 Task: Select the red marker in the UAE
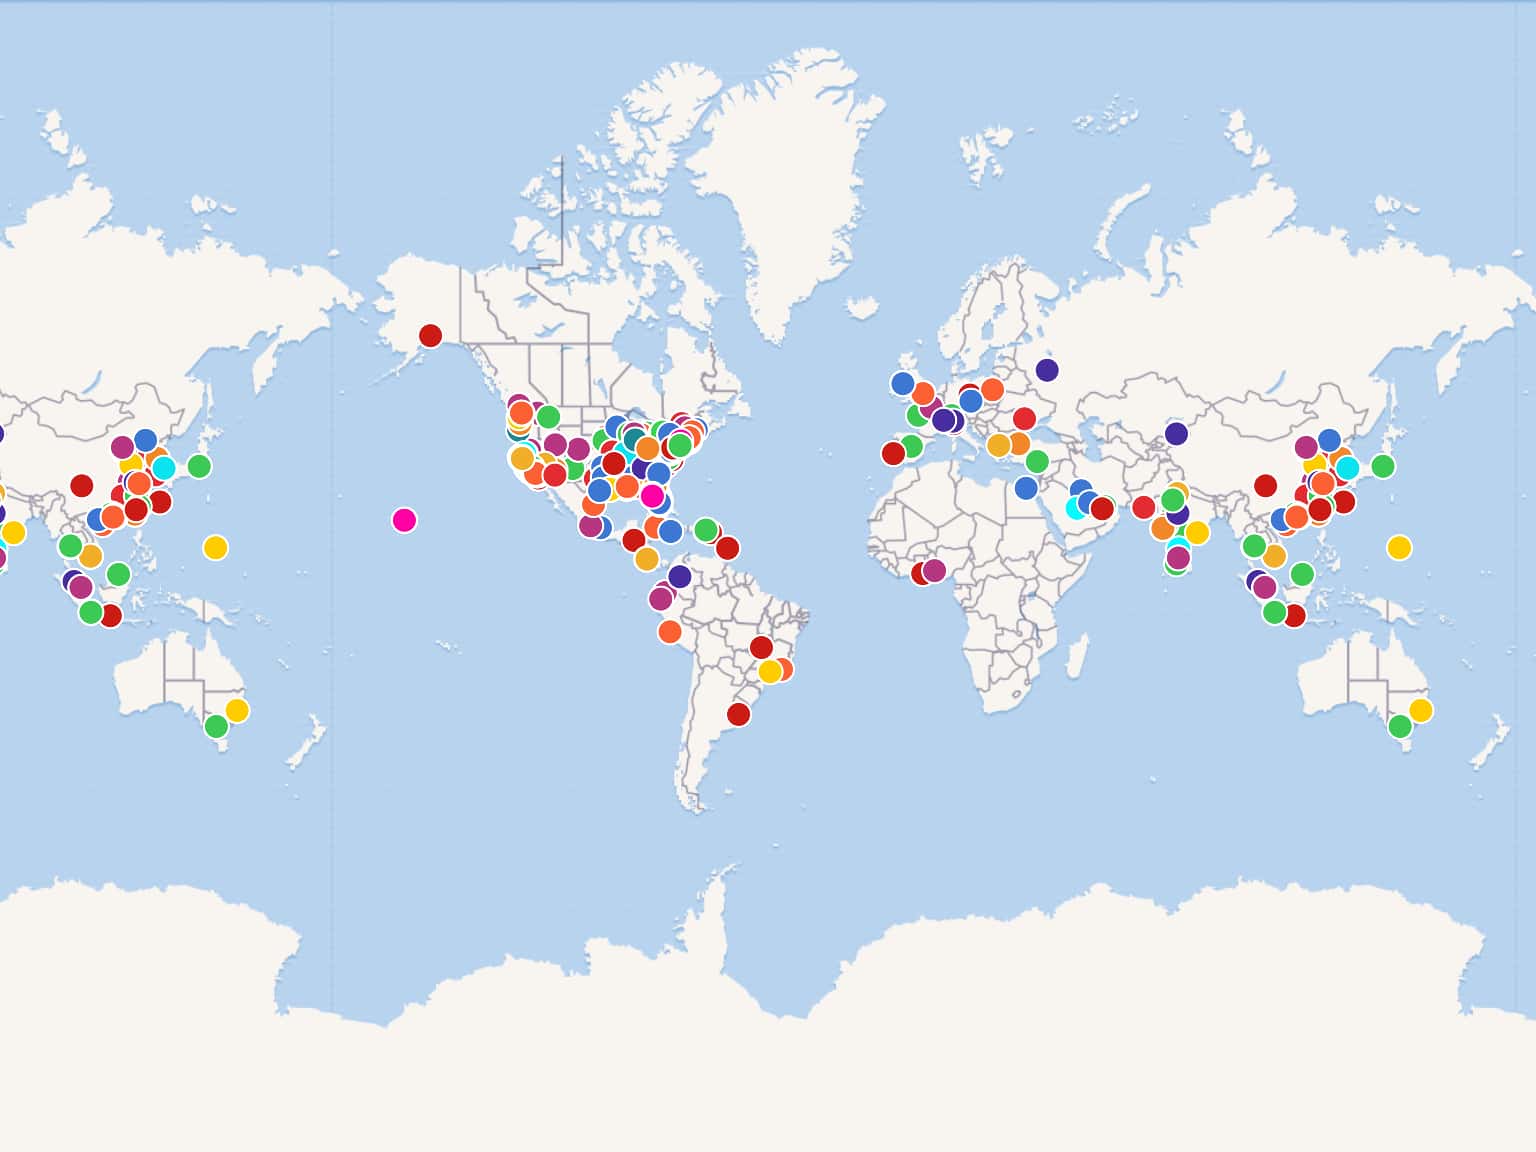(1102, 508)
